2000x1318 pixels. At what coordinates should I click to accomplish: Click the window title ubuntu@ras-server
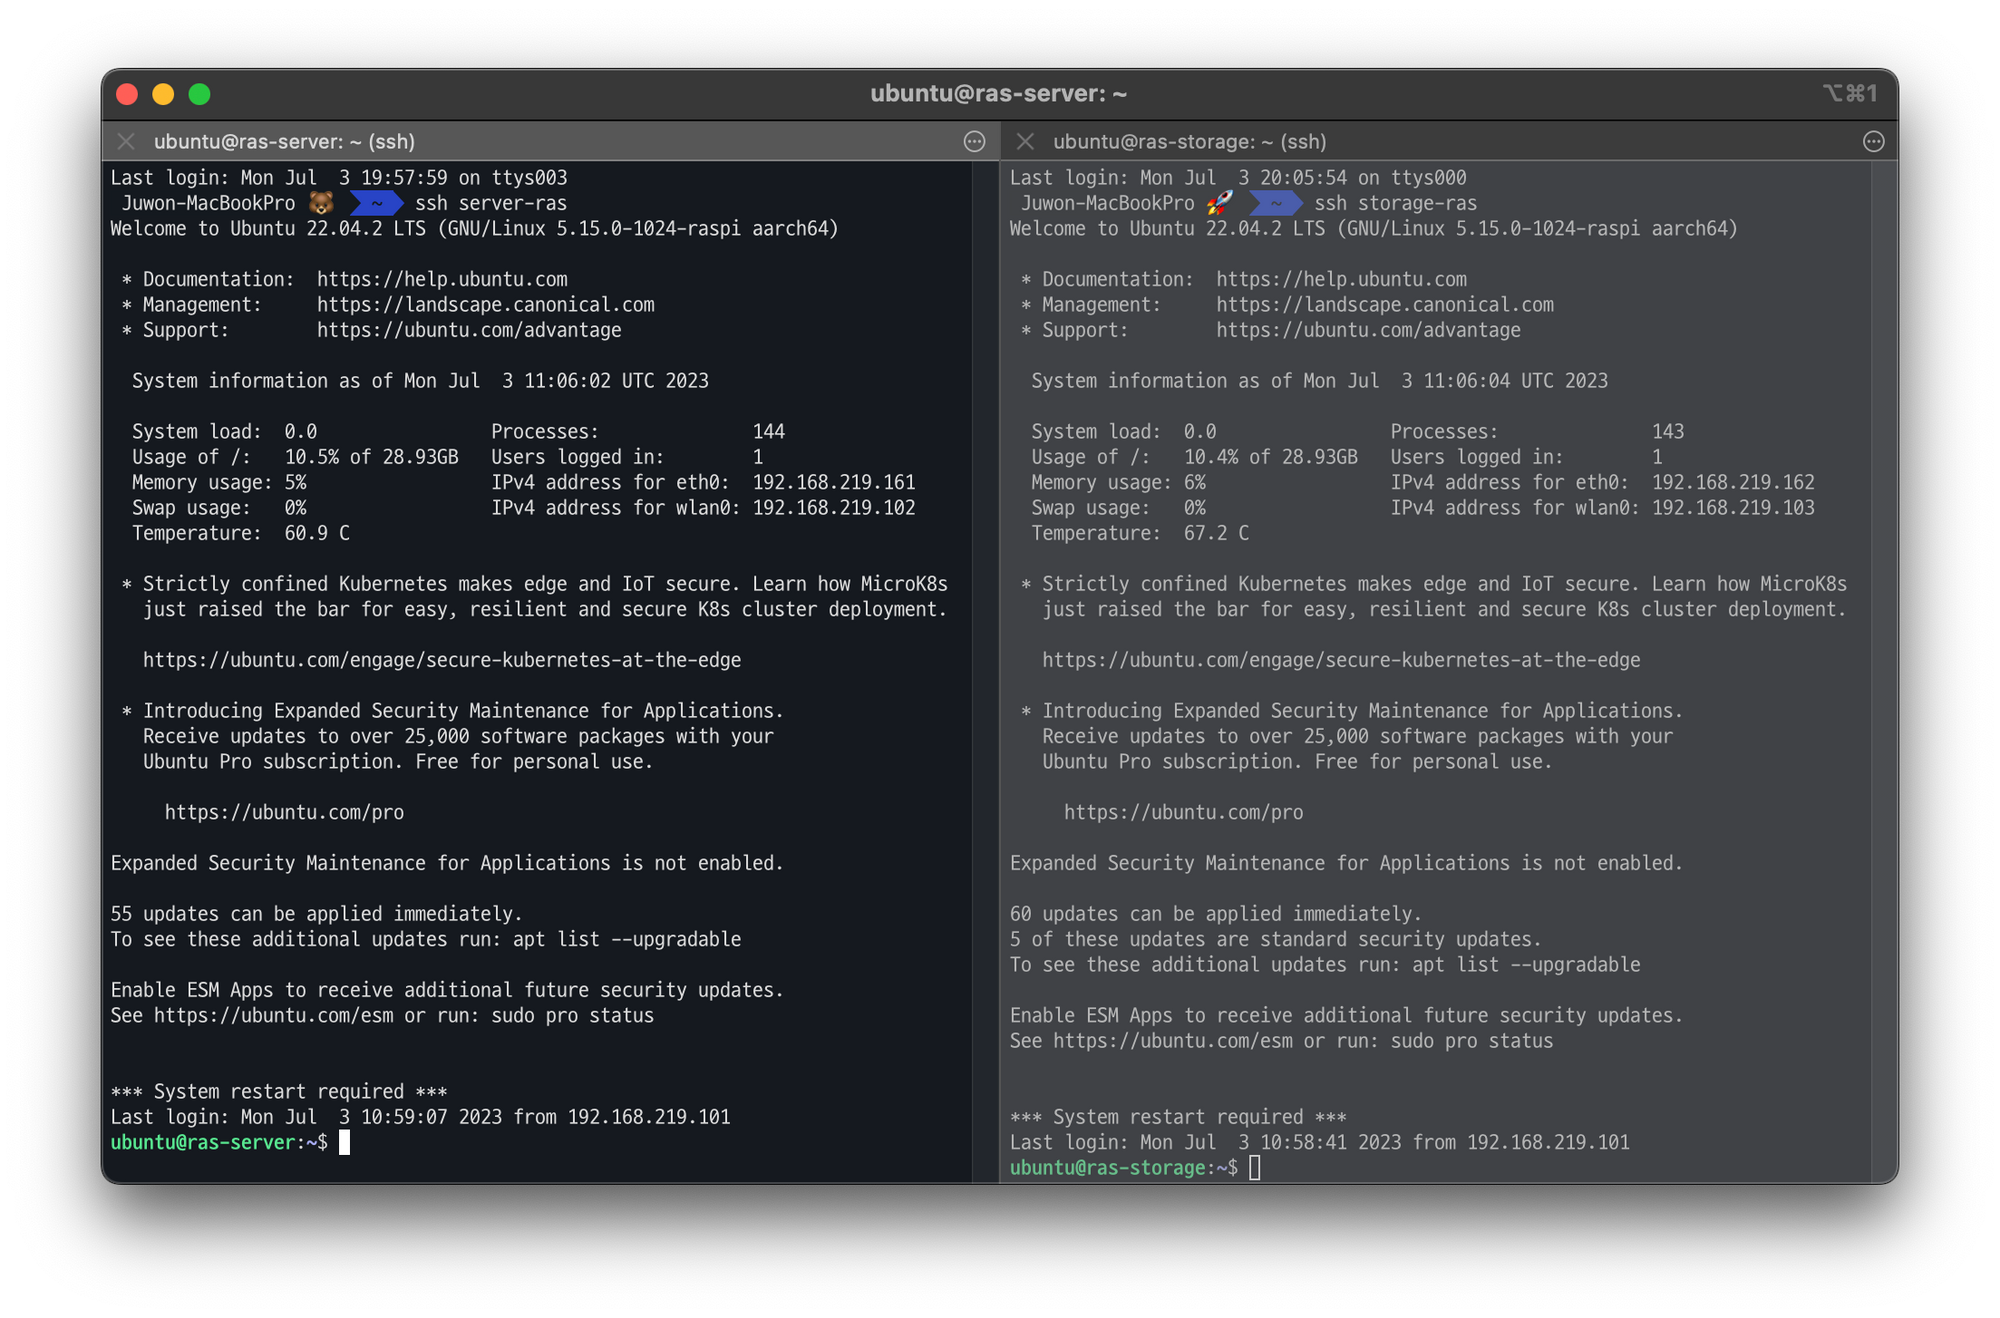coord(998,94)
